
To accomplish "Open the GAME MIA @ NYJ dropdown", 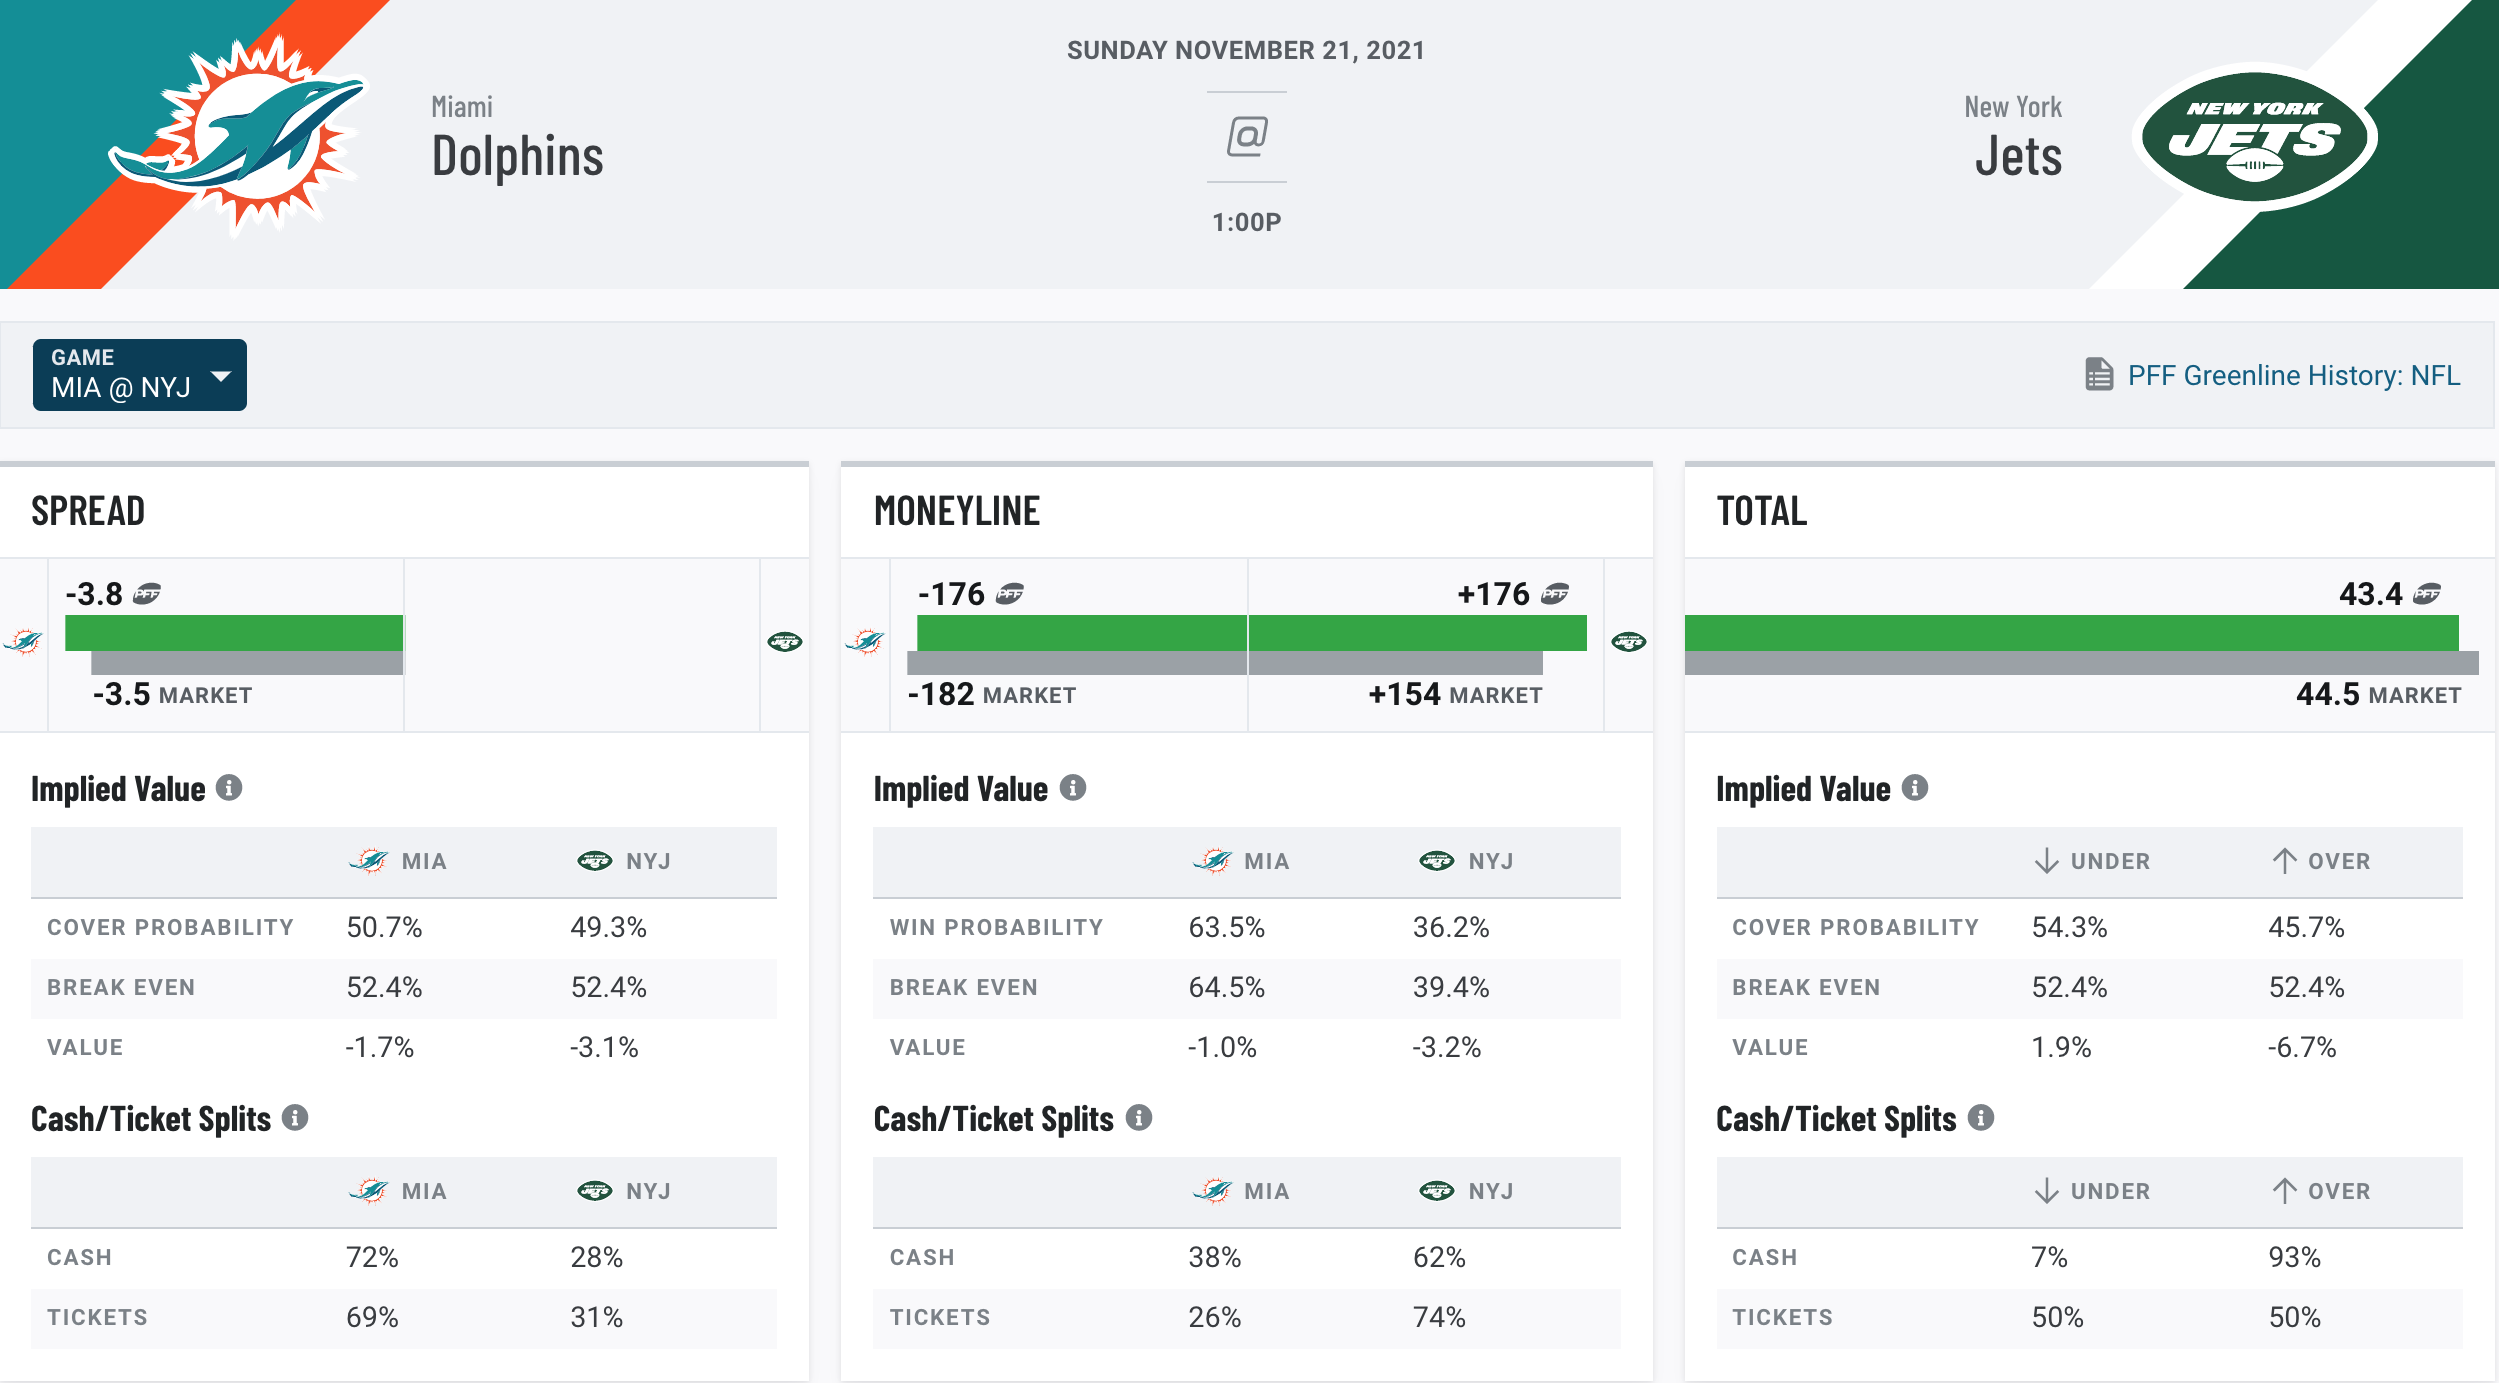I will point(140,375).
